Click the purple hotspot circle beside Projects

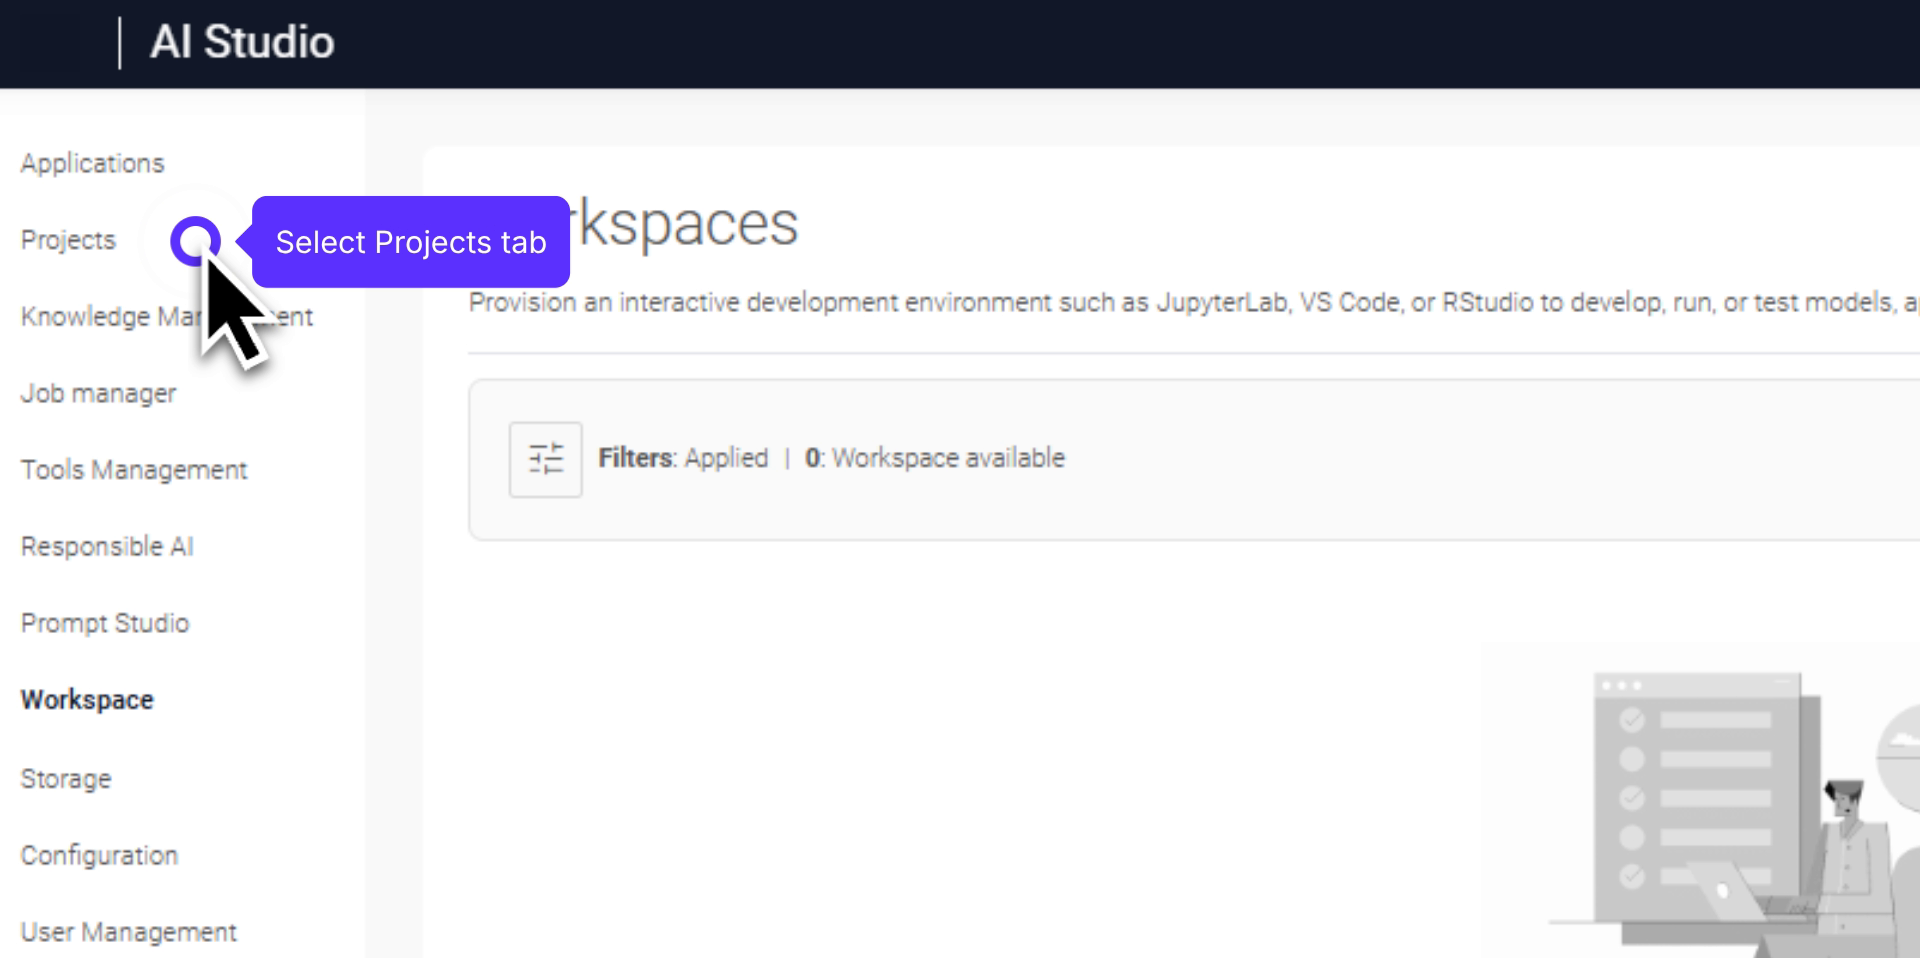[x=195, y=241]
